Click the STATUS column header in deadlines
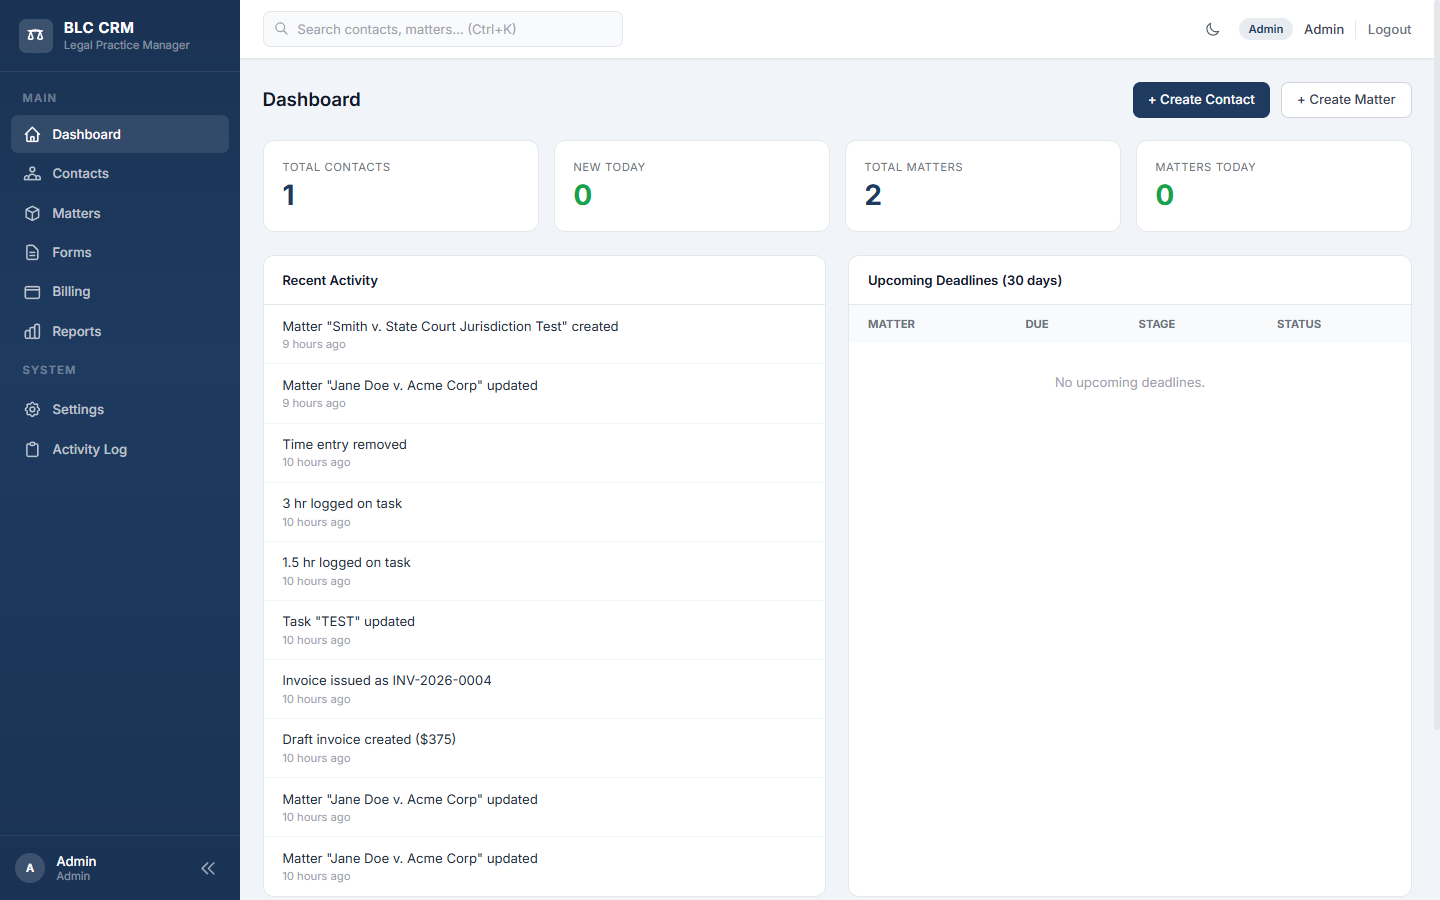 pyautogui.click(x=1299, y=324)
